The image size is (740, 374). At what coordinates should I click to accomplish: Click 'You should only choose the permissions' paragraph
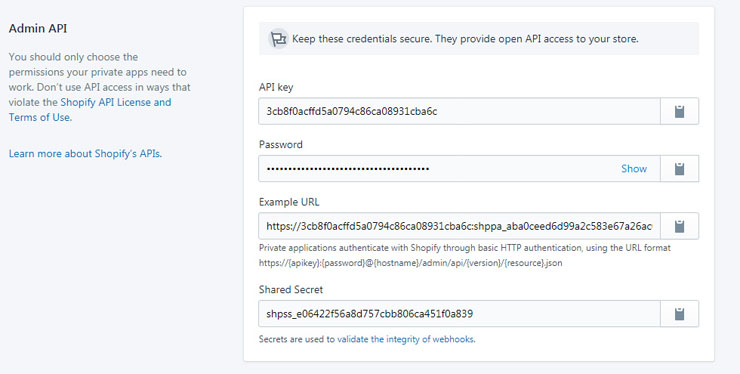[x=100, y=87]
